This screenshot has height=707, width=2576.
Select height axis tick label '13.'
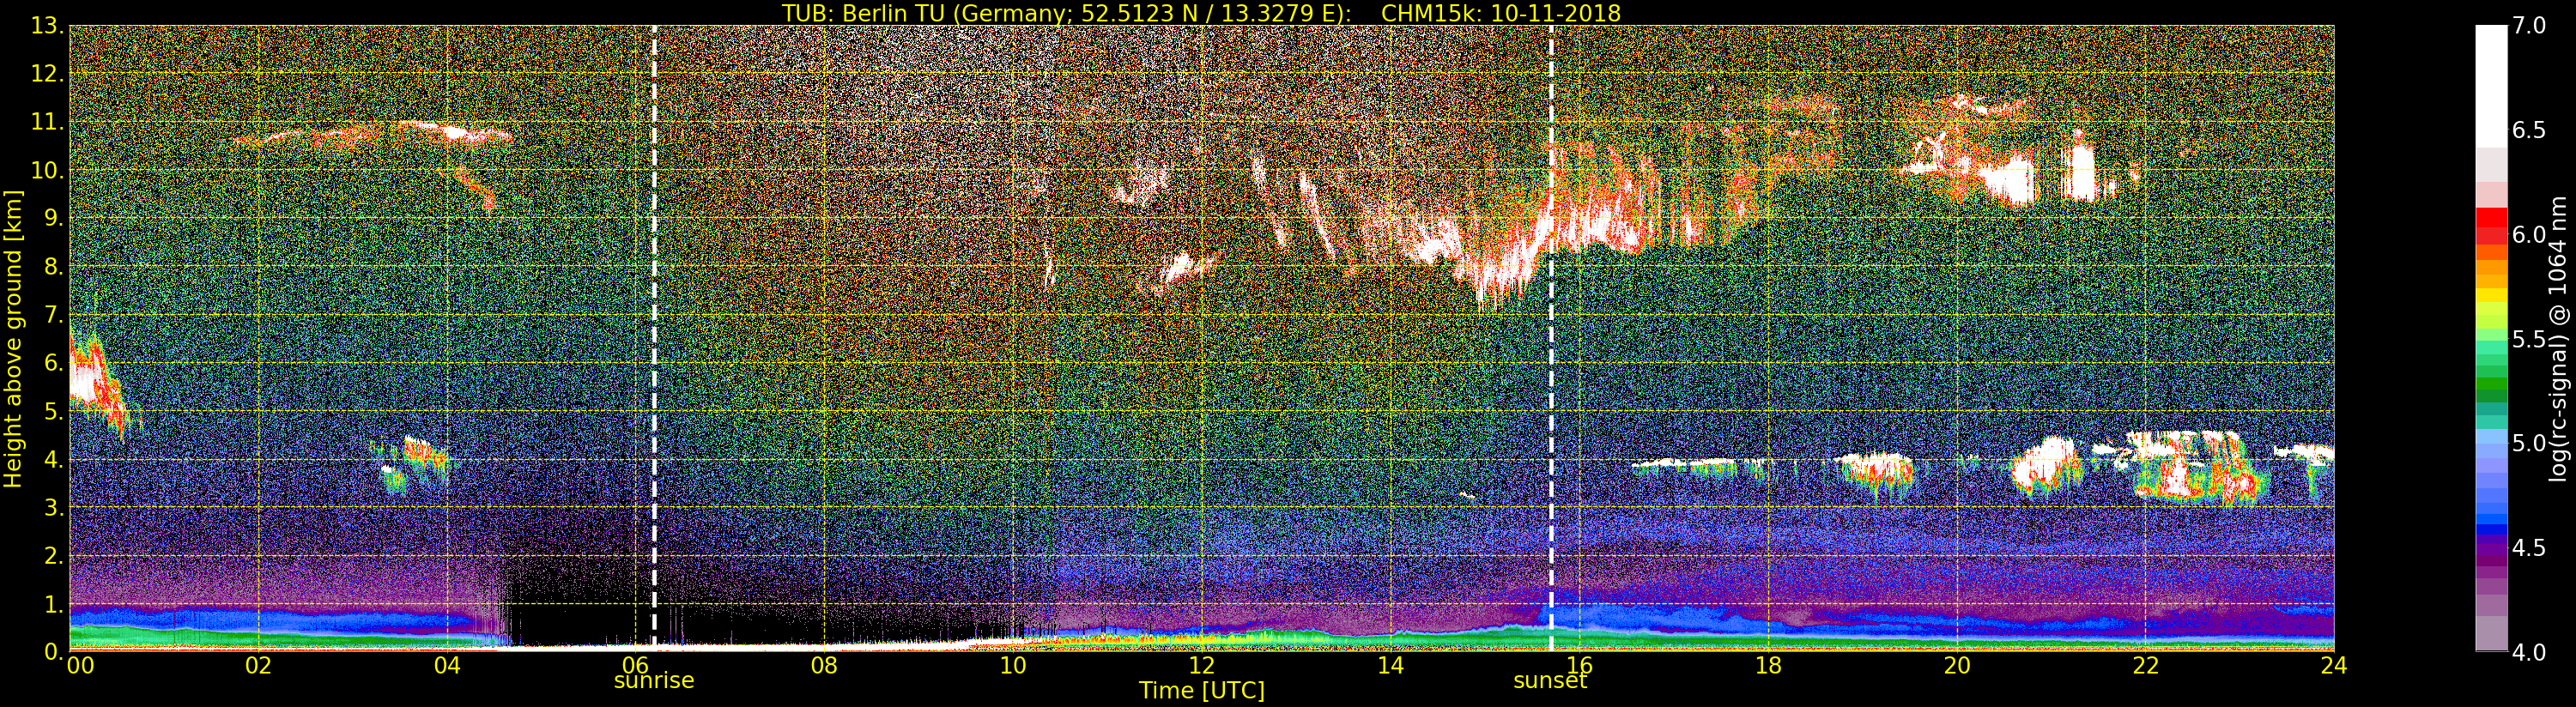[x=47, y=26]
